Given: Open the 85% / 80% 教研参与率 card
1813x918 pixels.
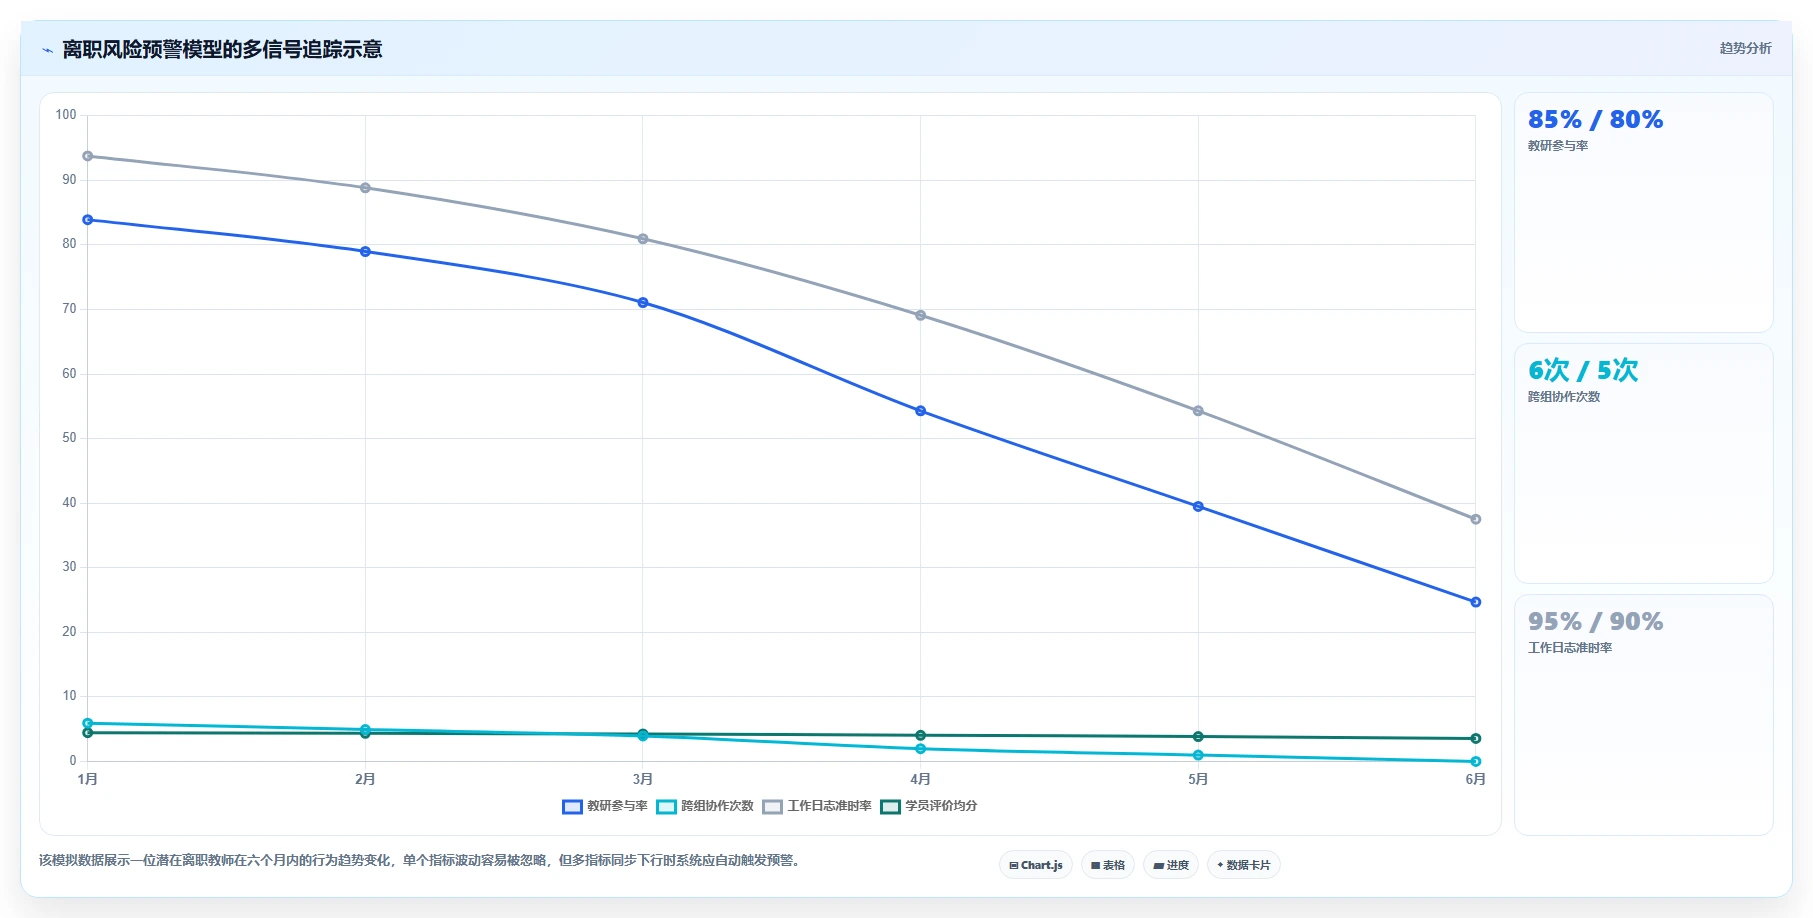Looking at the screenshot, I should pyautogui.click(x=1643, y=212).
